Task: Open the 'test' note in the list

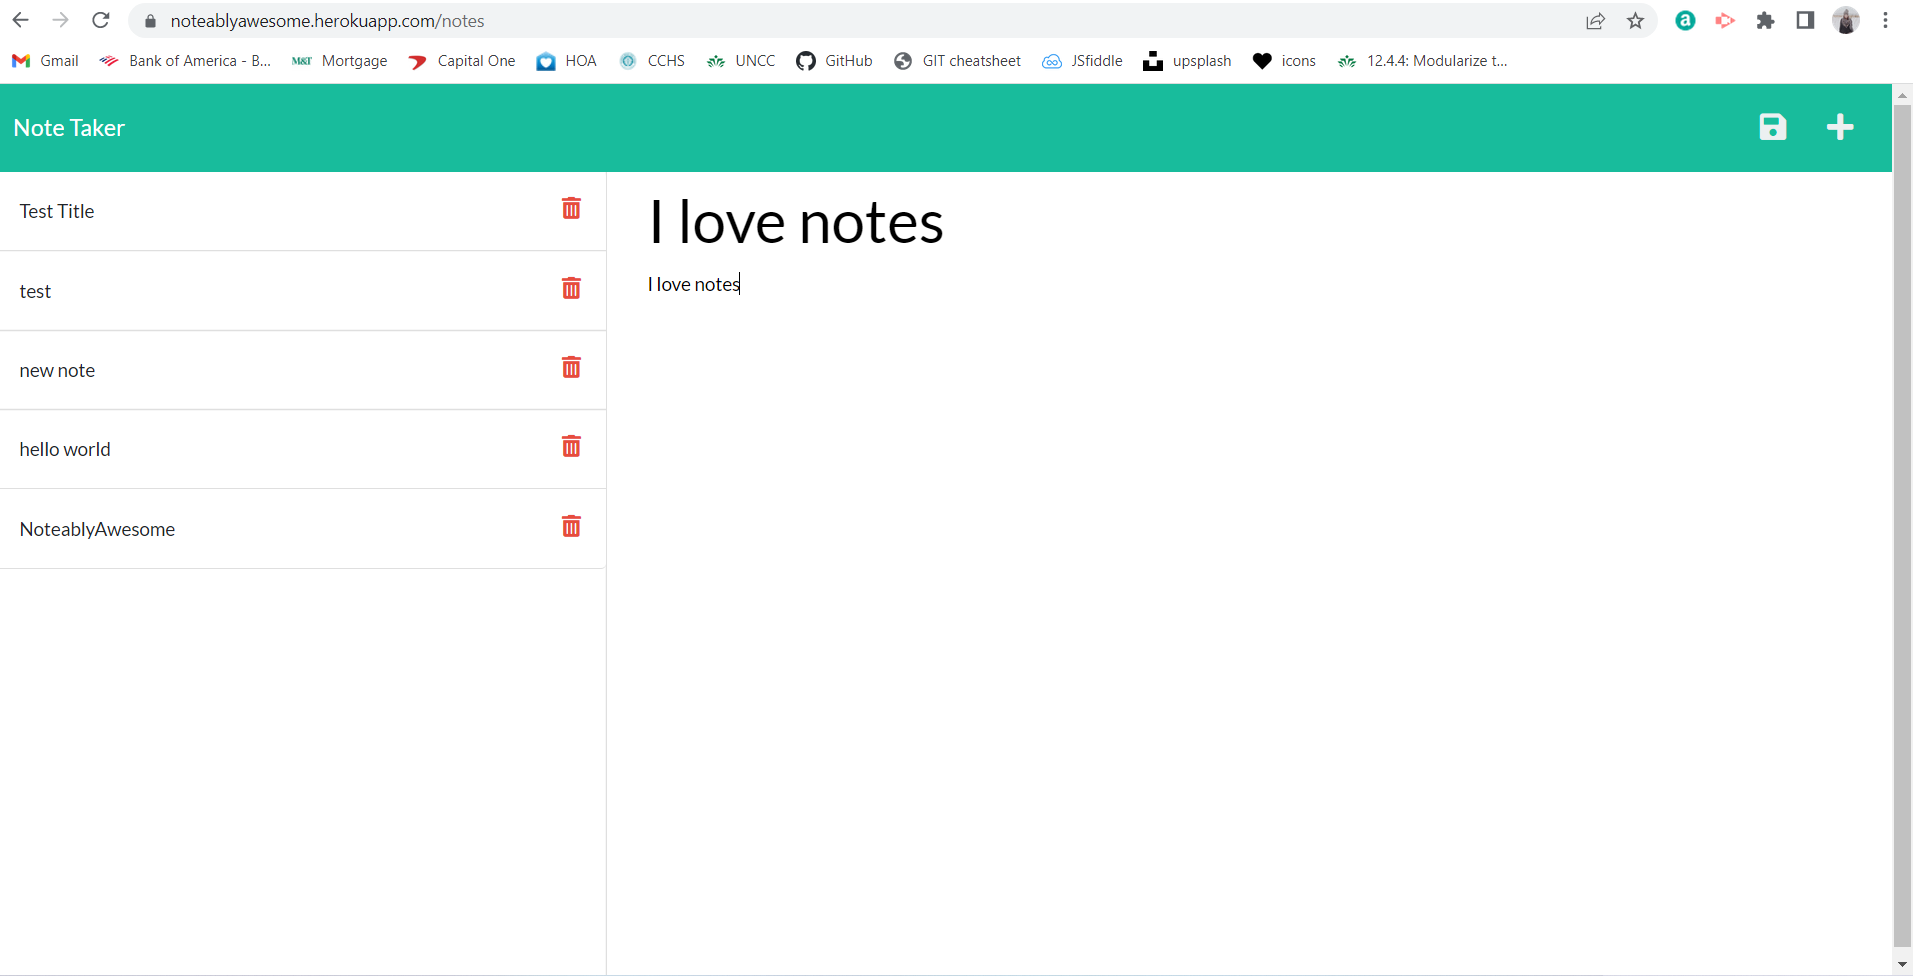Action: click(x=303, y=291)
